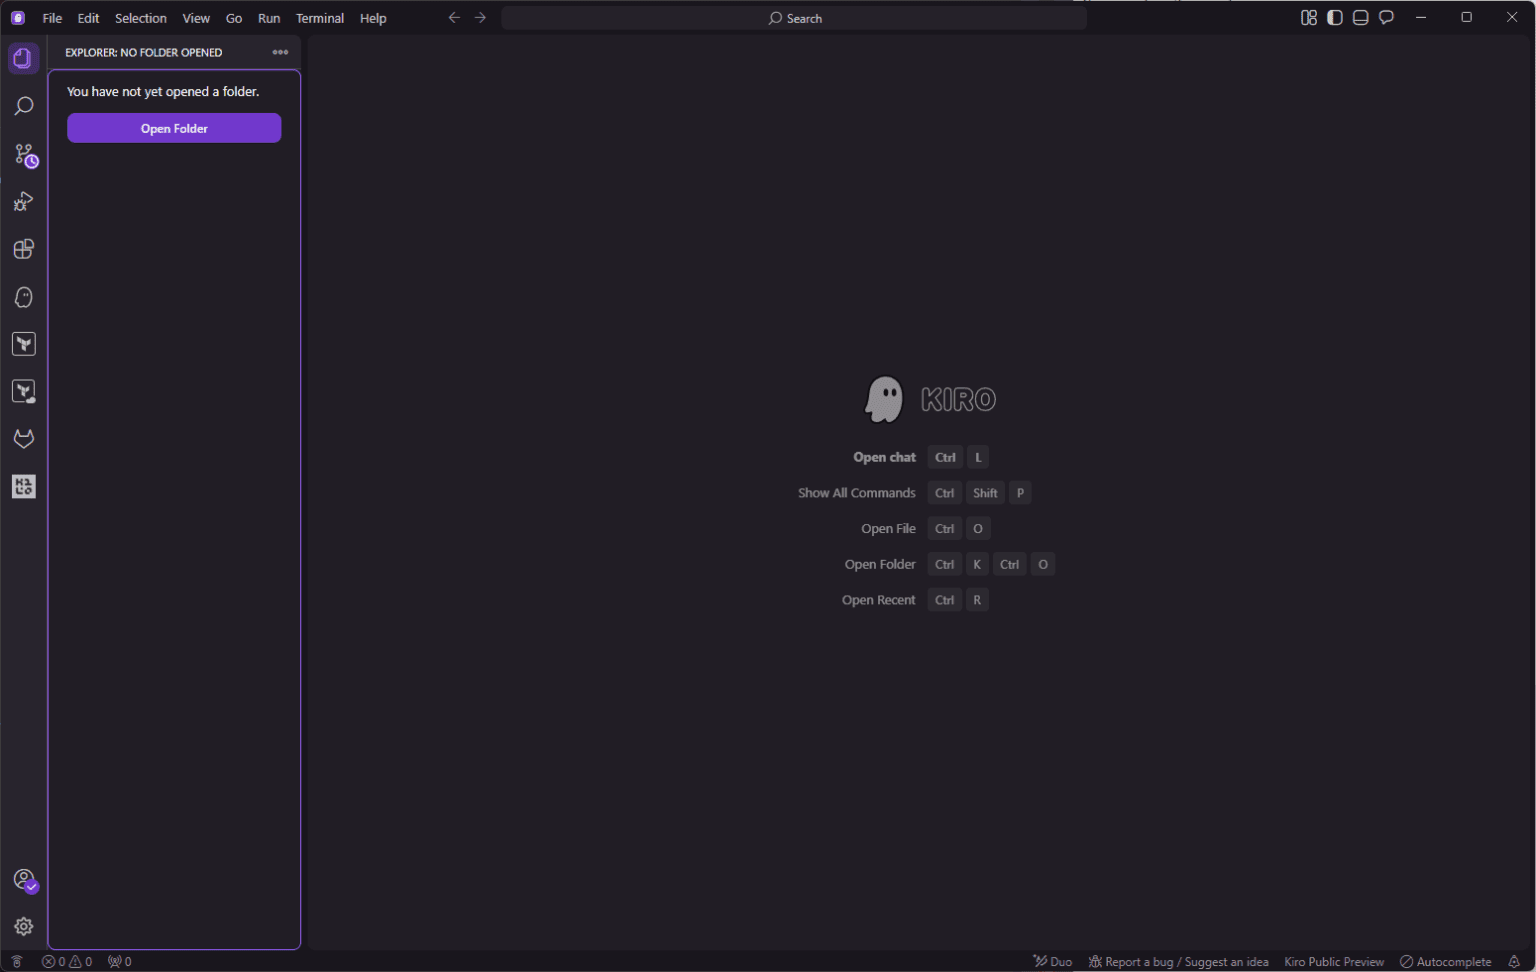Click inside the top Search field

[x=794, y=17]
